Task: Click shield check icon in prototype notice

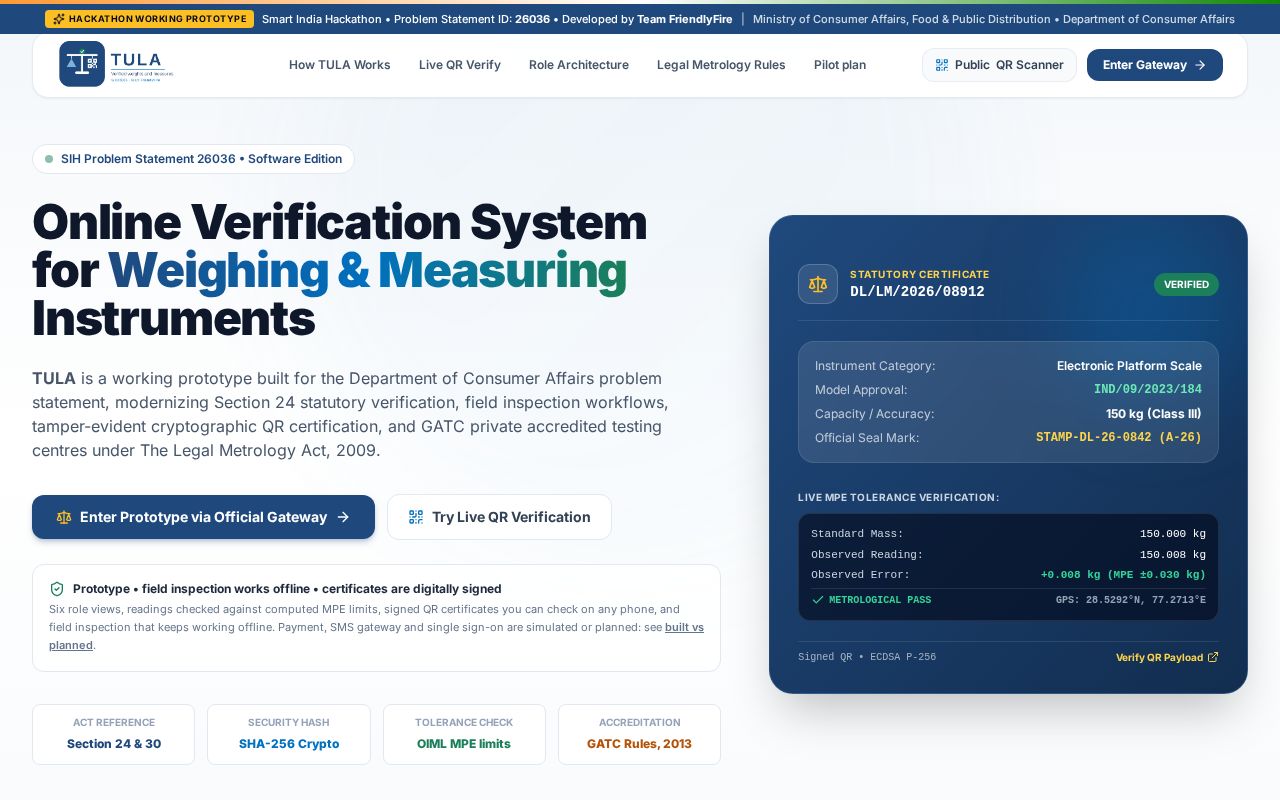Action: 57,589
